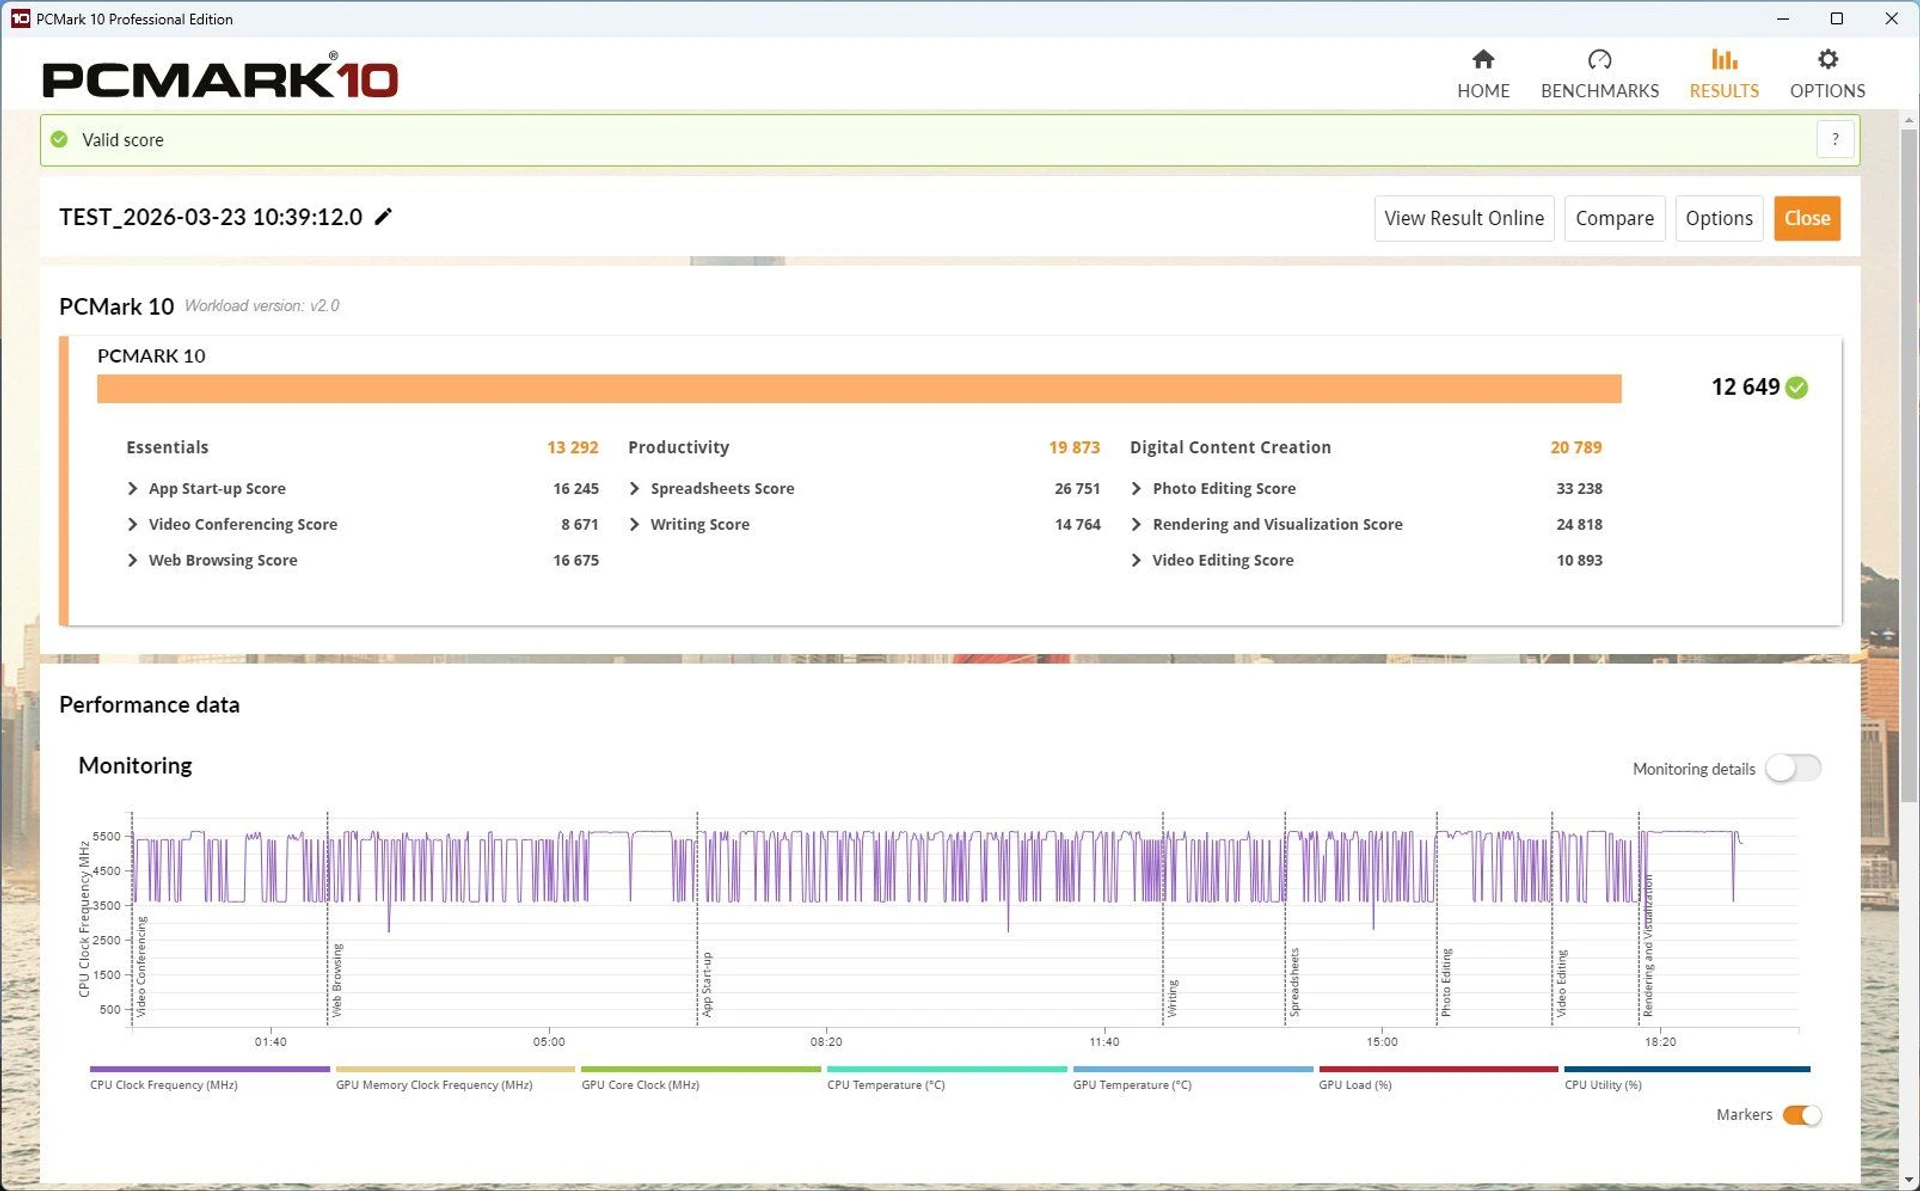Click View Result Online button
This screenshot has height=1191, width=1920.
point(1464,218)
